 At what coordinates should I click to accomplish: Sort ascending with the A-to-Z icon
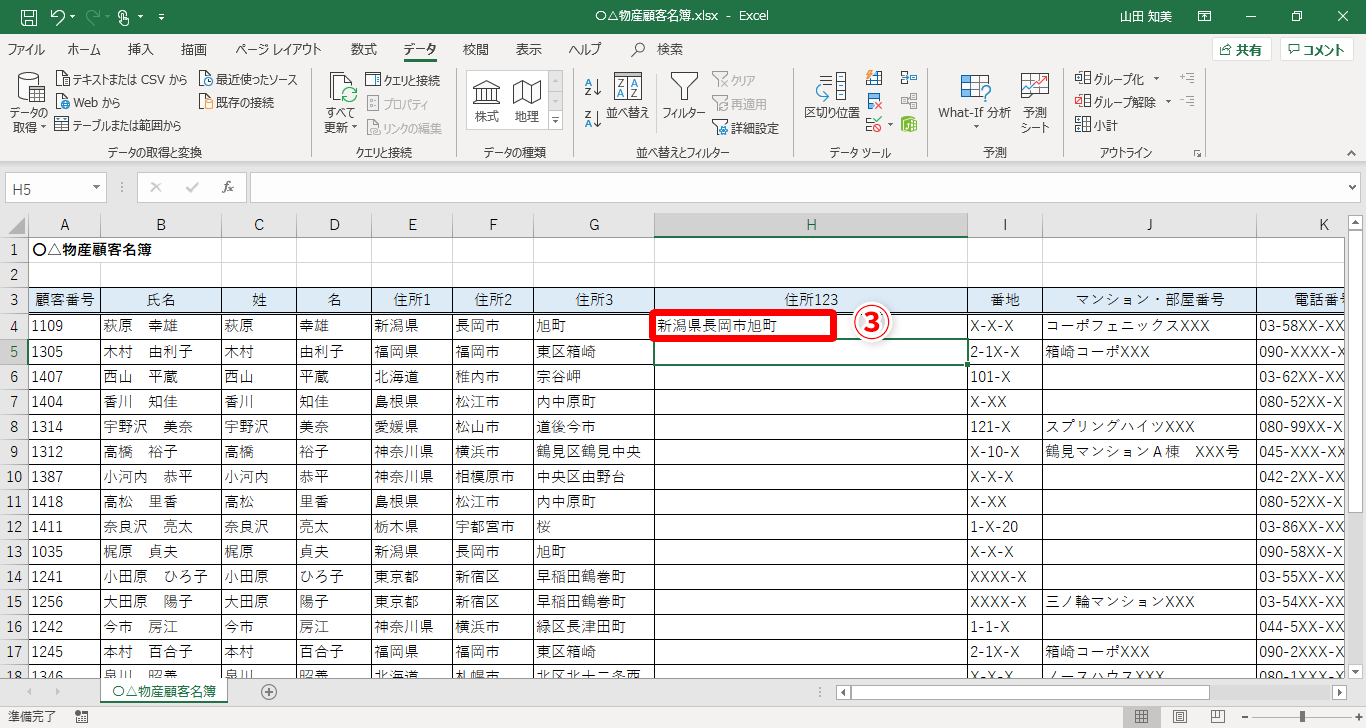pyautogui.click(x=592, y=87)
